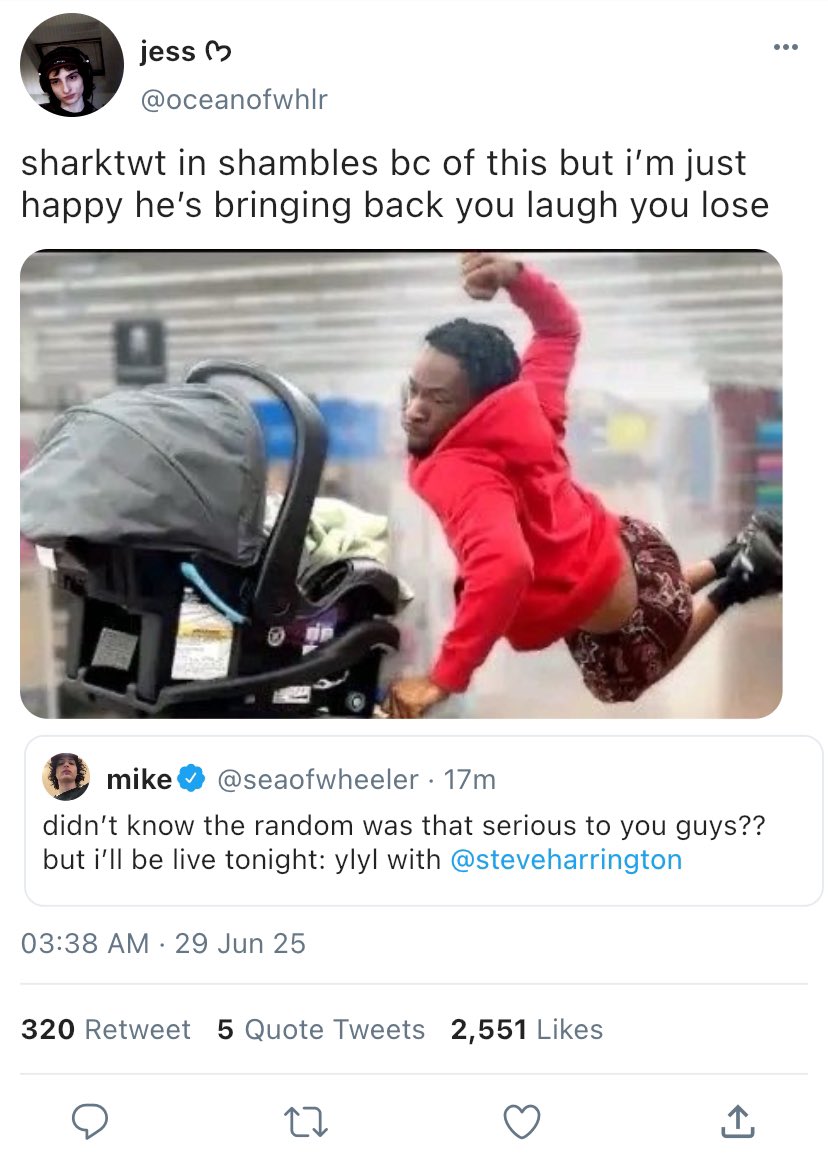Open the @seaofwheeler handle in quoted tweet
The width and height of the screenshot is (828, 1167).
(x=318, y=779)
